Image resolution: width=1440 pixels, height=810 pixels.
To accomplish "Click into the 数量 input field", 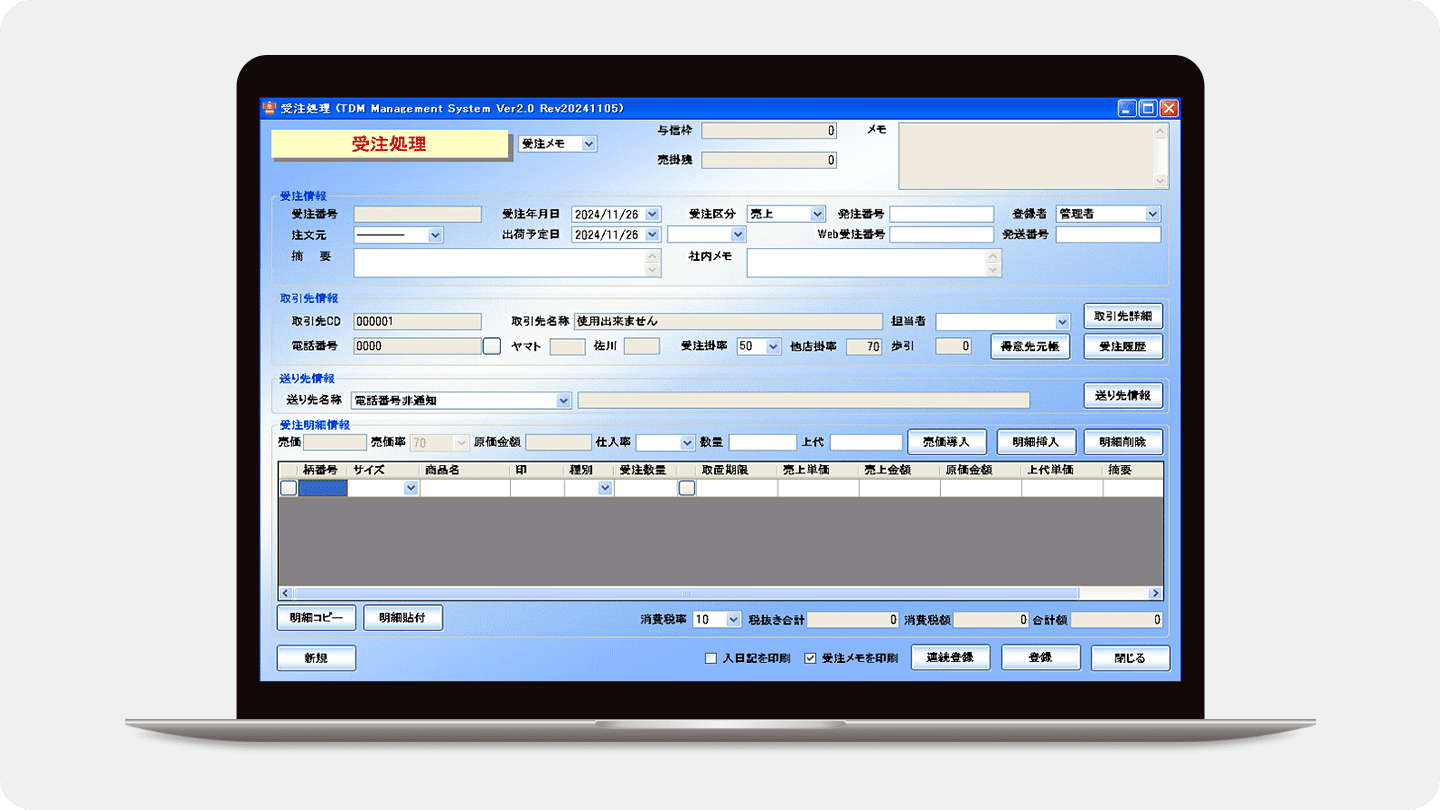I will pyautogui.click(x=763, y=442).
